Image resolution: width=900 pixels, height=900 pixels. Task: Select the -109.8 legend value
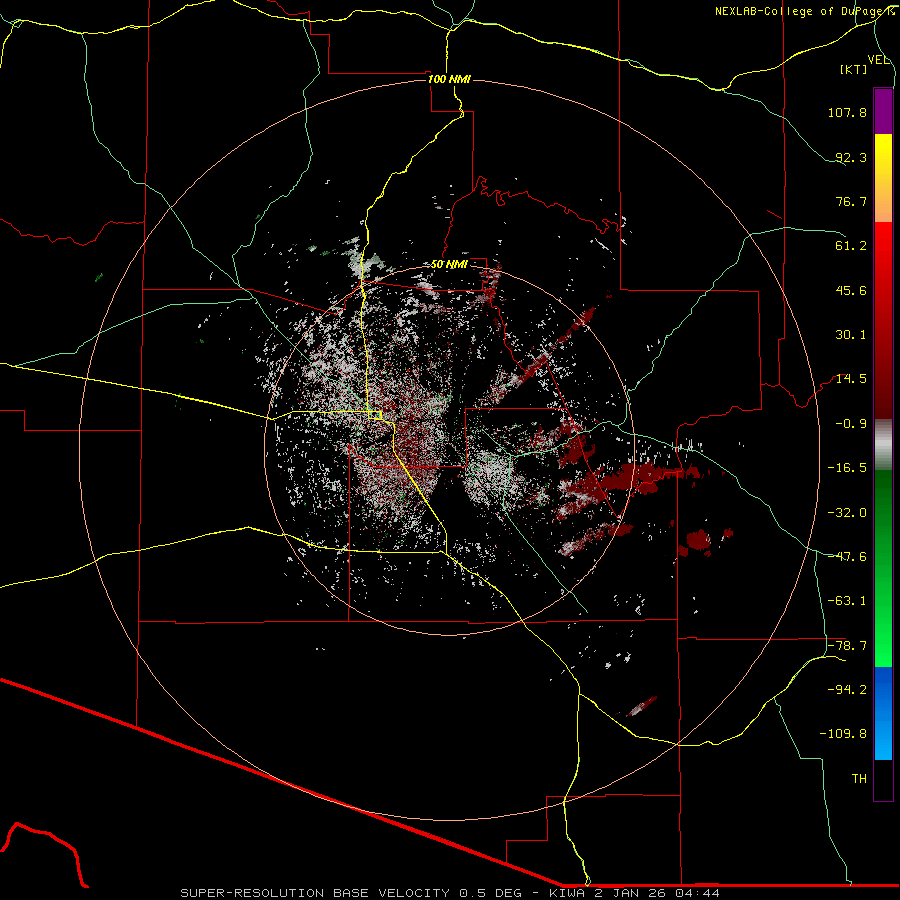pos(843,734)
